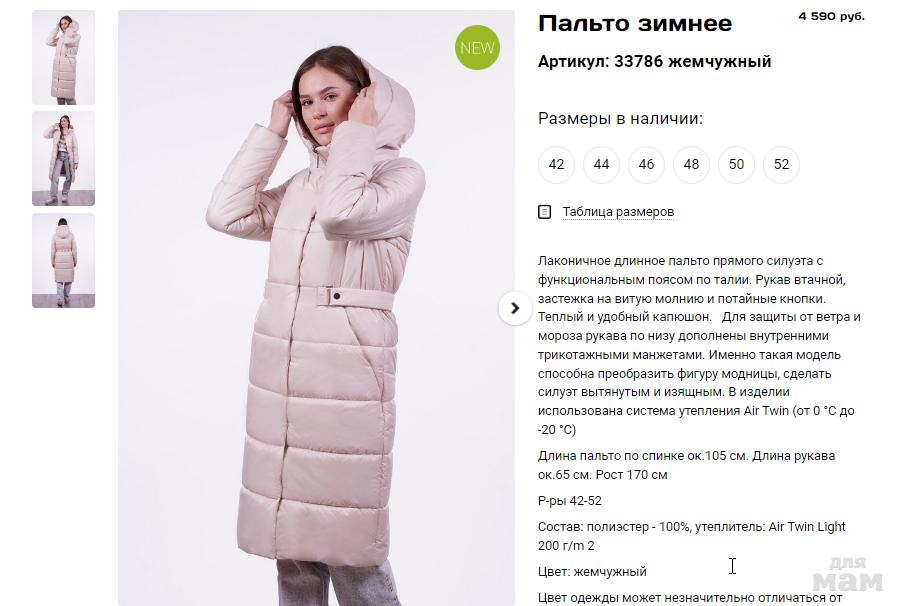Click the green NEW badge
This screenshot has width=898, height=606.
point(477,48)
